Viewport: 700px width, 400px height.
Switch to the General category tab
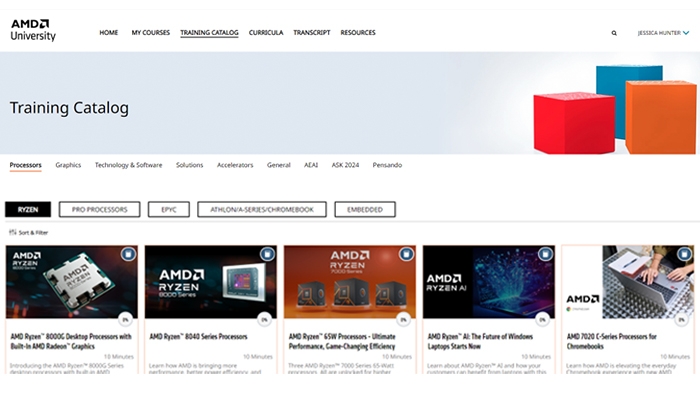coord(279,165)
